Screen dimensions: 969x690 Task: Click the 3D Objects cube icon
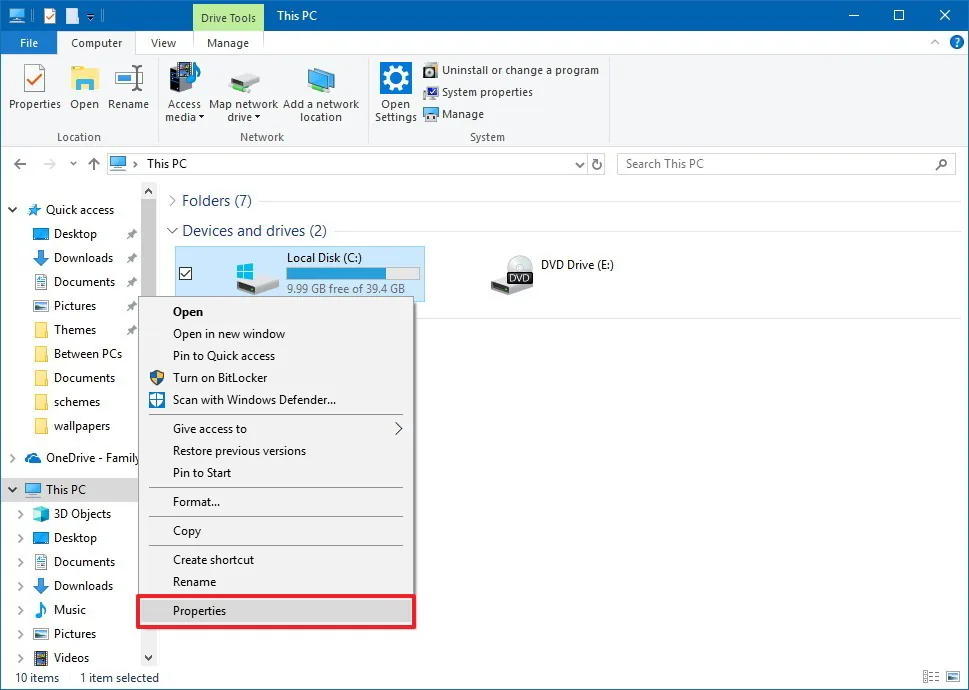tap(41, 514)
